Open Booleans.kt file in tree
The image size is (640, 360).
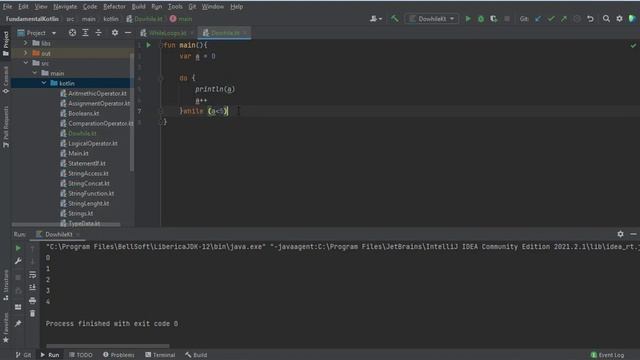pyautogui.click(x=80, y=113)
